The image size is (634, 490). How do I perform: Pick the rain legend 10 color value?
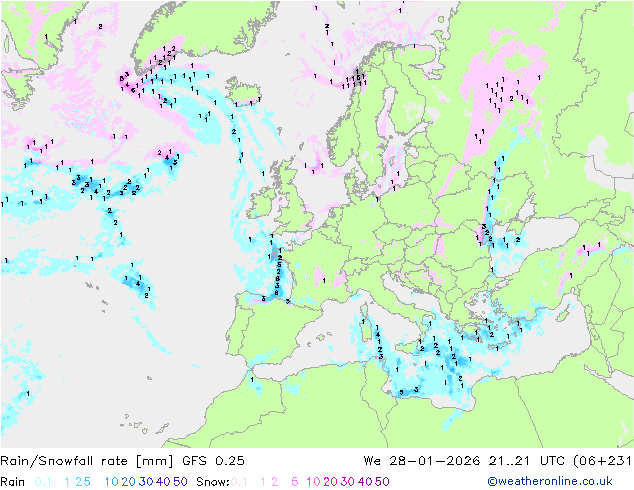(112, 482)
